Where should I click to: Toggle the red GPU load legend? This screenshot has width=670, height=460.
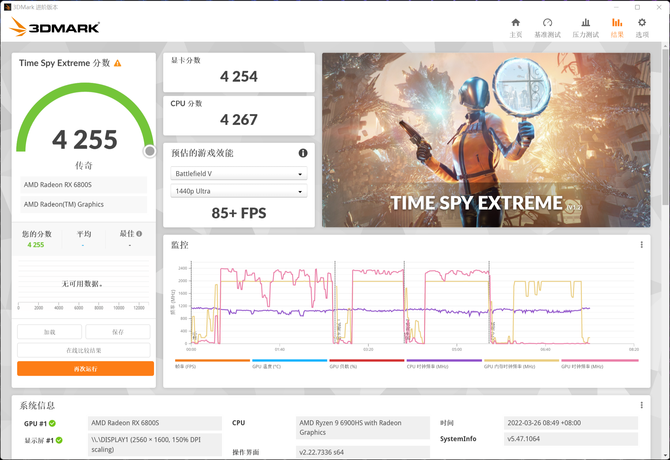click(x=367, y=363)
